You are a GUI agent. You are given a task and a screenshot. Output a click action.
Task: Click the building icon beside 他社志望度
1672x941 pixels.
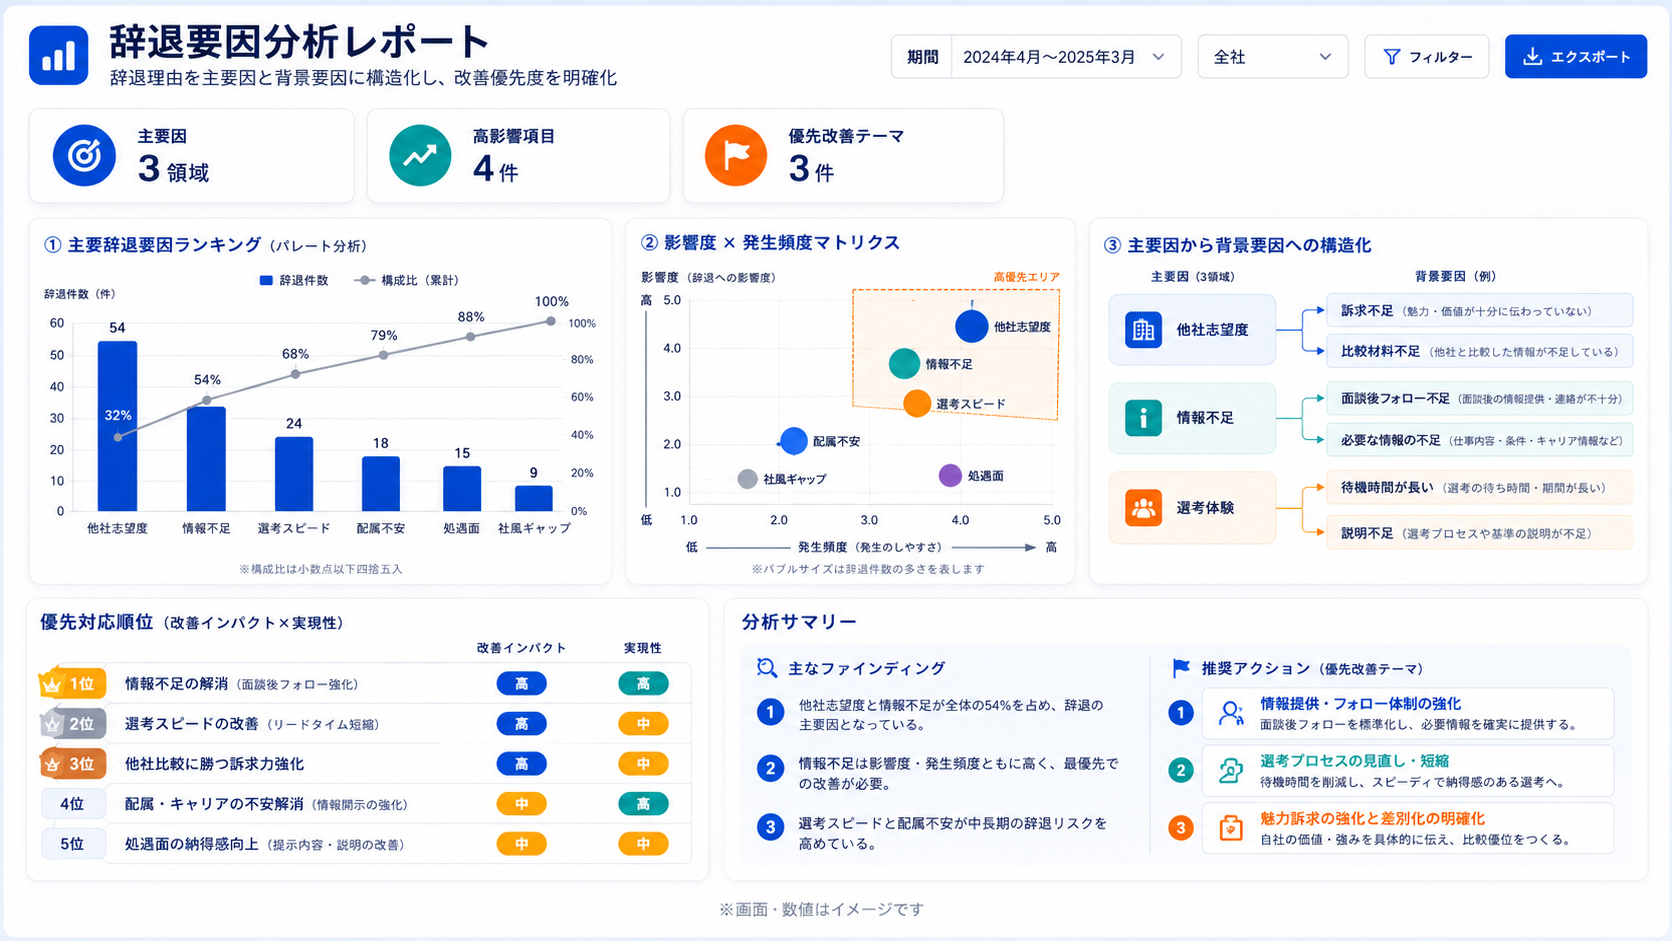[x=1143, y=329]
